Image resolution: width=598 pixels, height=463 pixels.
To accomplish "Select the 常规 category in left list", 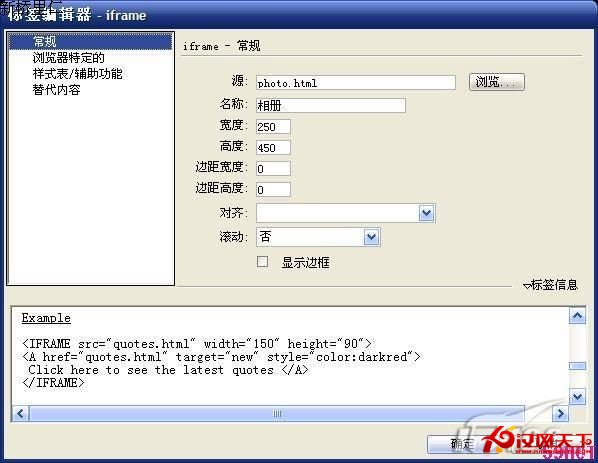I will click(x=91, y=41).
